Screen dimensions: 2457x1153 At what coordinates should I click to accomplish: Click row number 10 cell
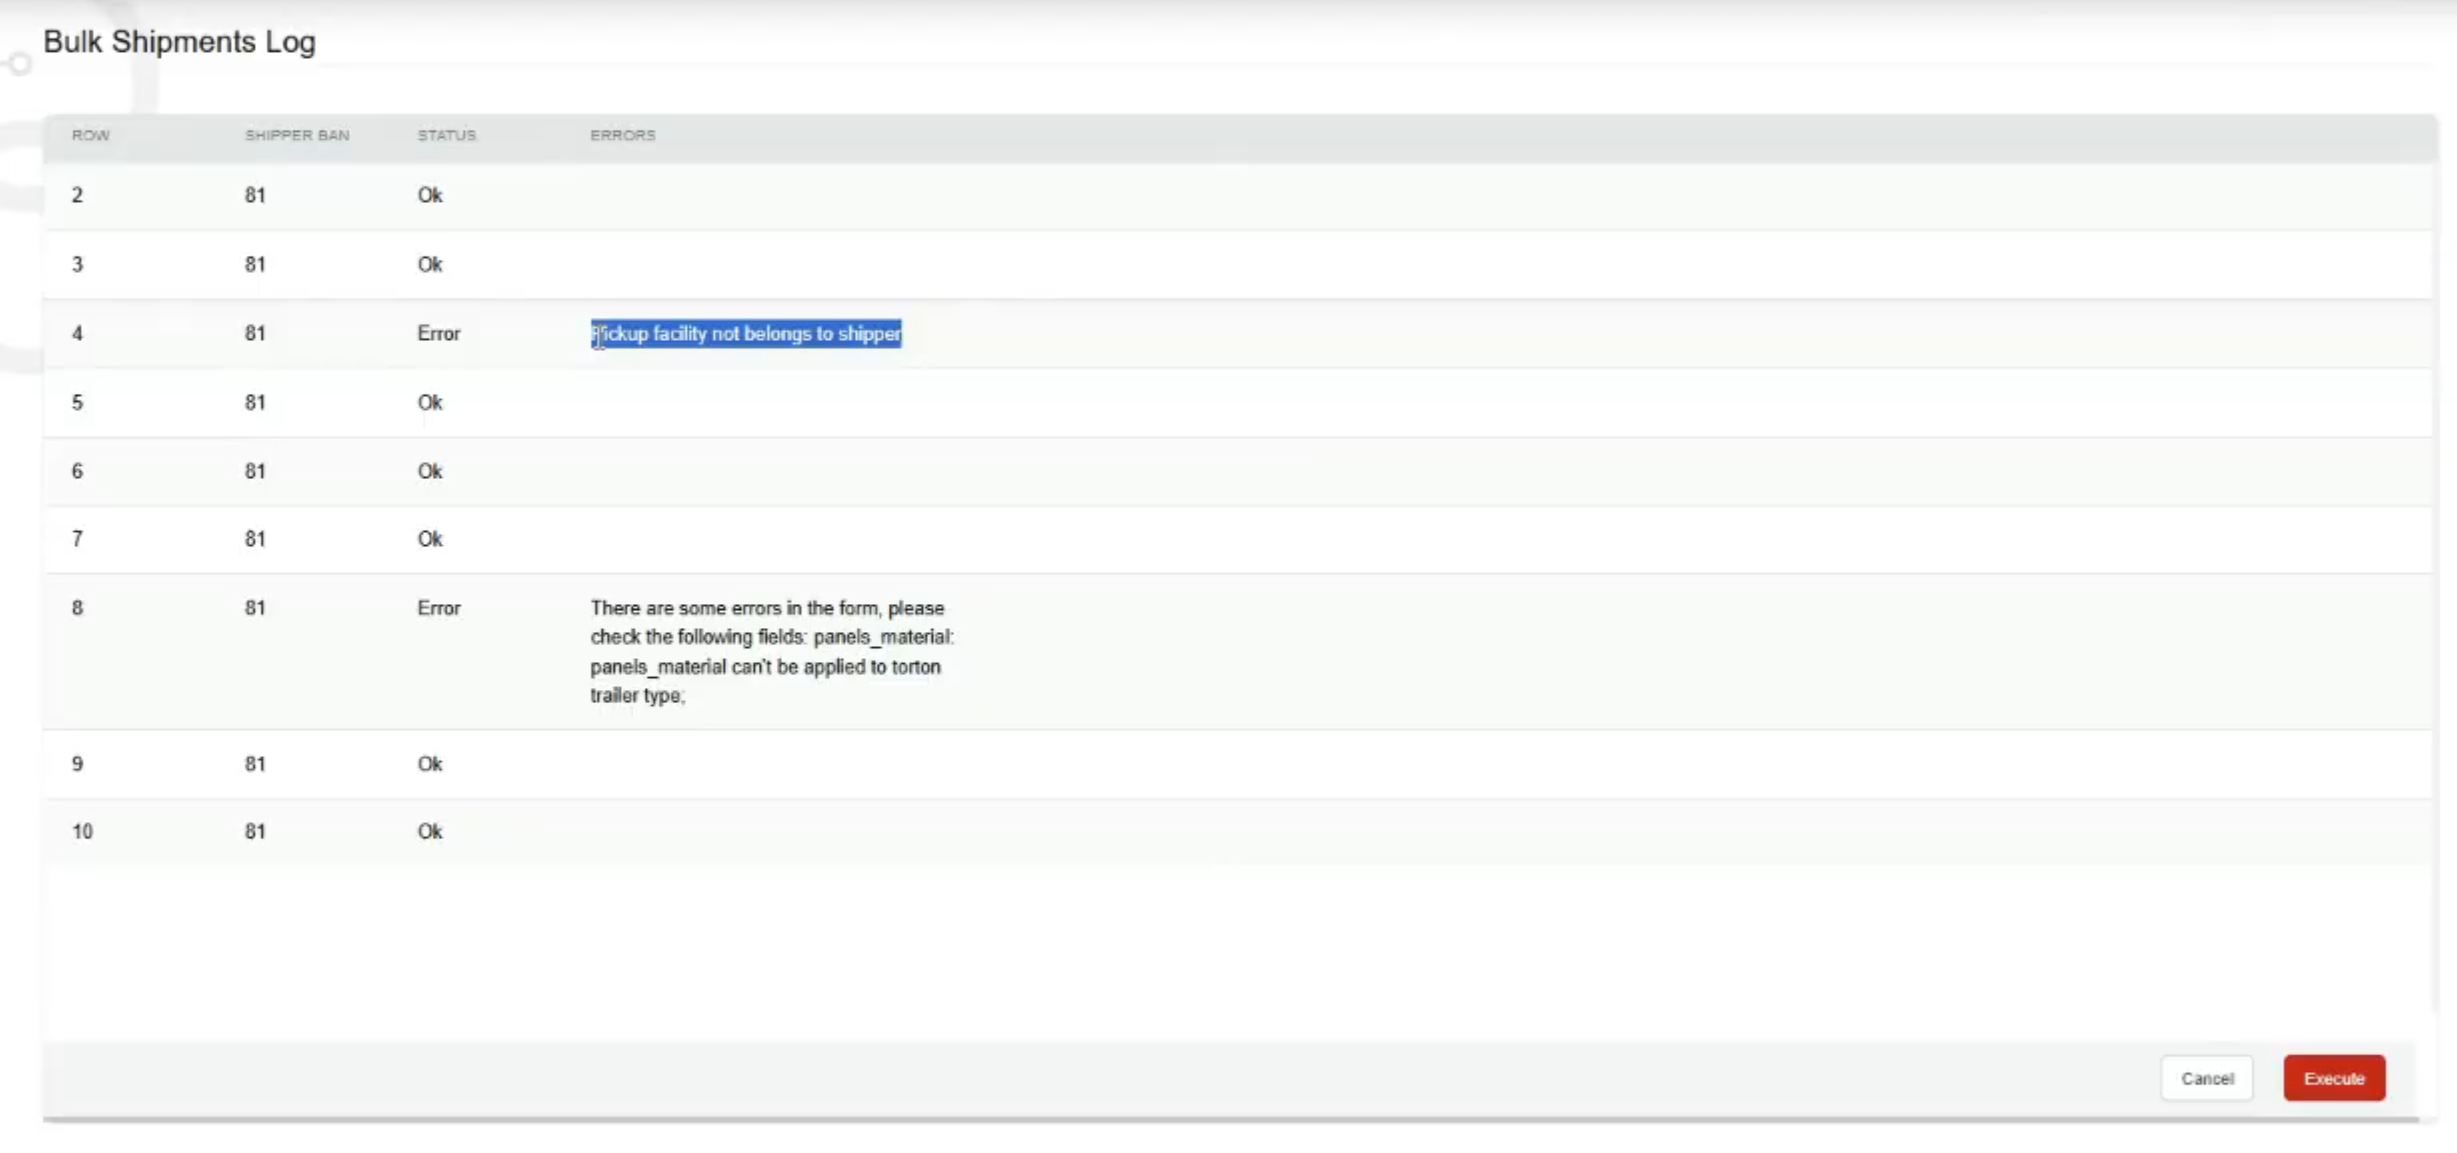click(82, 831)
